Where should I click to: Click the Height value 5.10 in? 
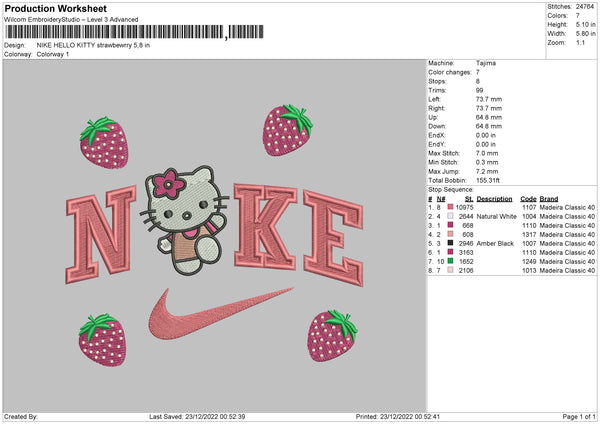pyautogui.click(x=585, y=24)
